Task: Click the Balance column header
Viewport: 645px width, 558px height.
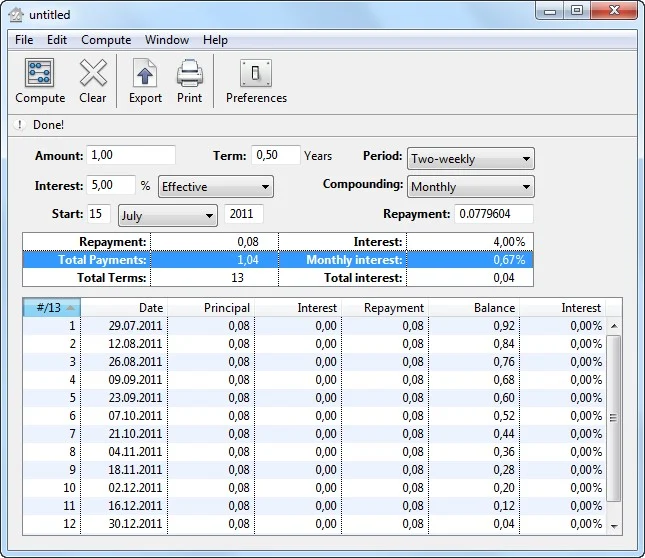Action: tap(474, 308)
